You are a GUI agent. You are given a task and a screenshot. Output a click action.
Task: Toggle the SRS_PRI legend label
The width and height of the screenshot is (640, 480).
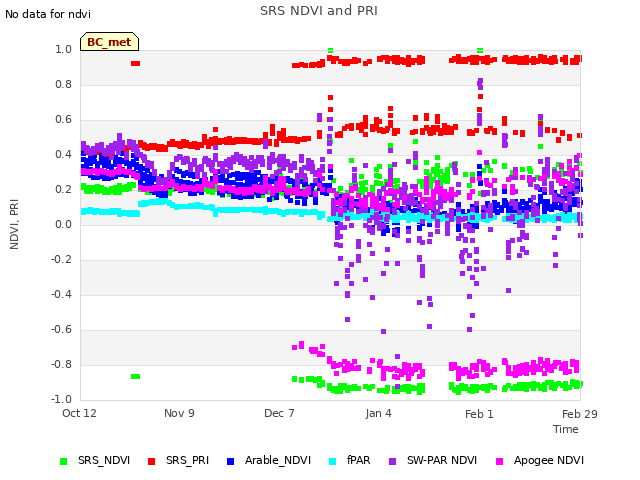187,460
